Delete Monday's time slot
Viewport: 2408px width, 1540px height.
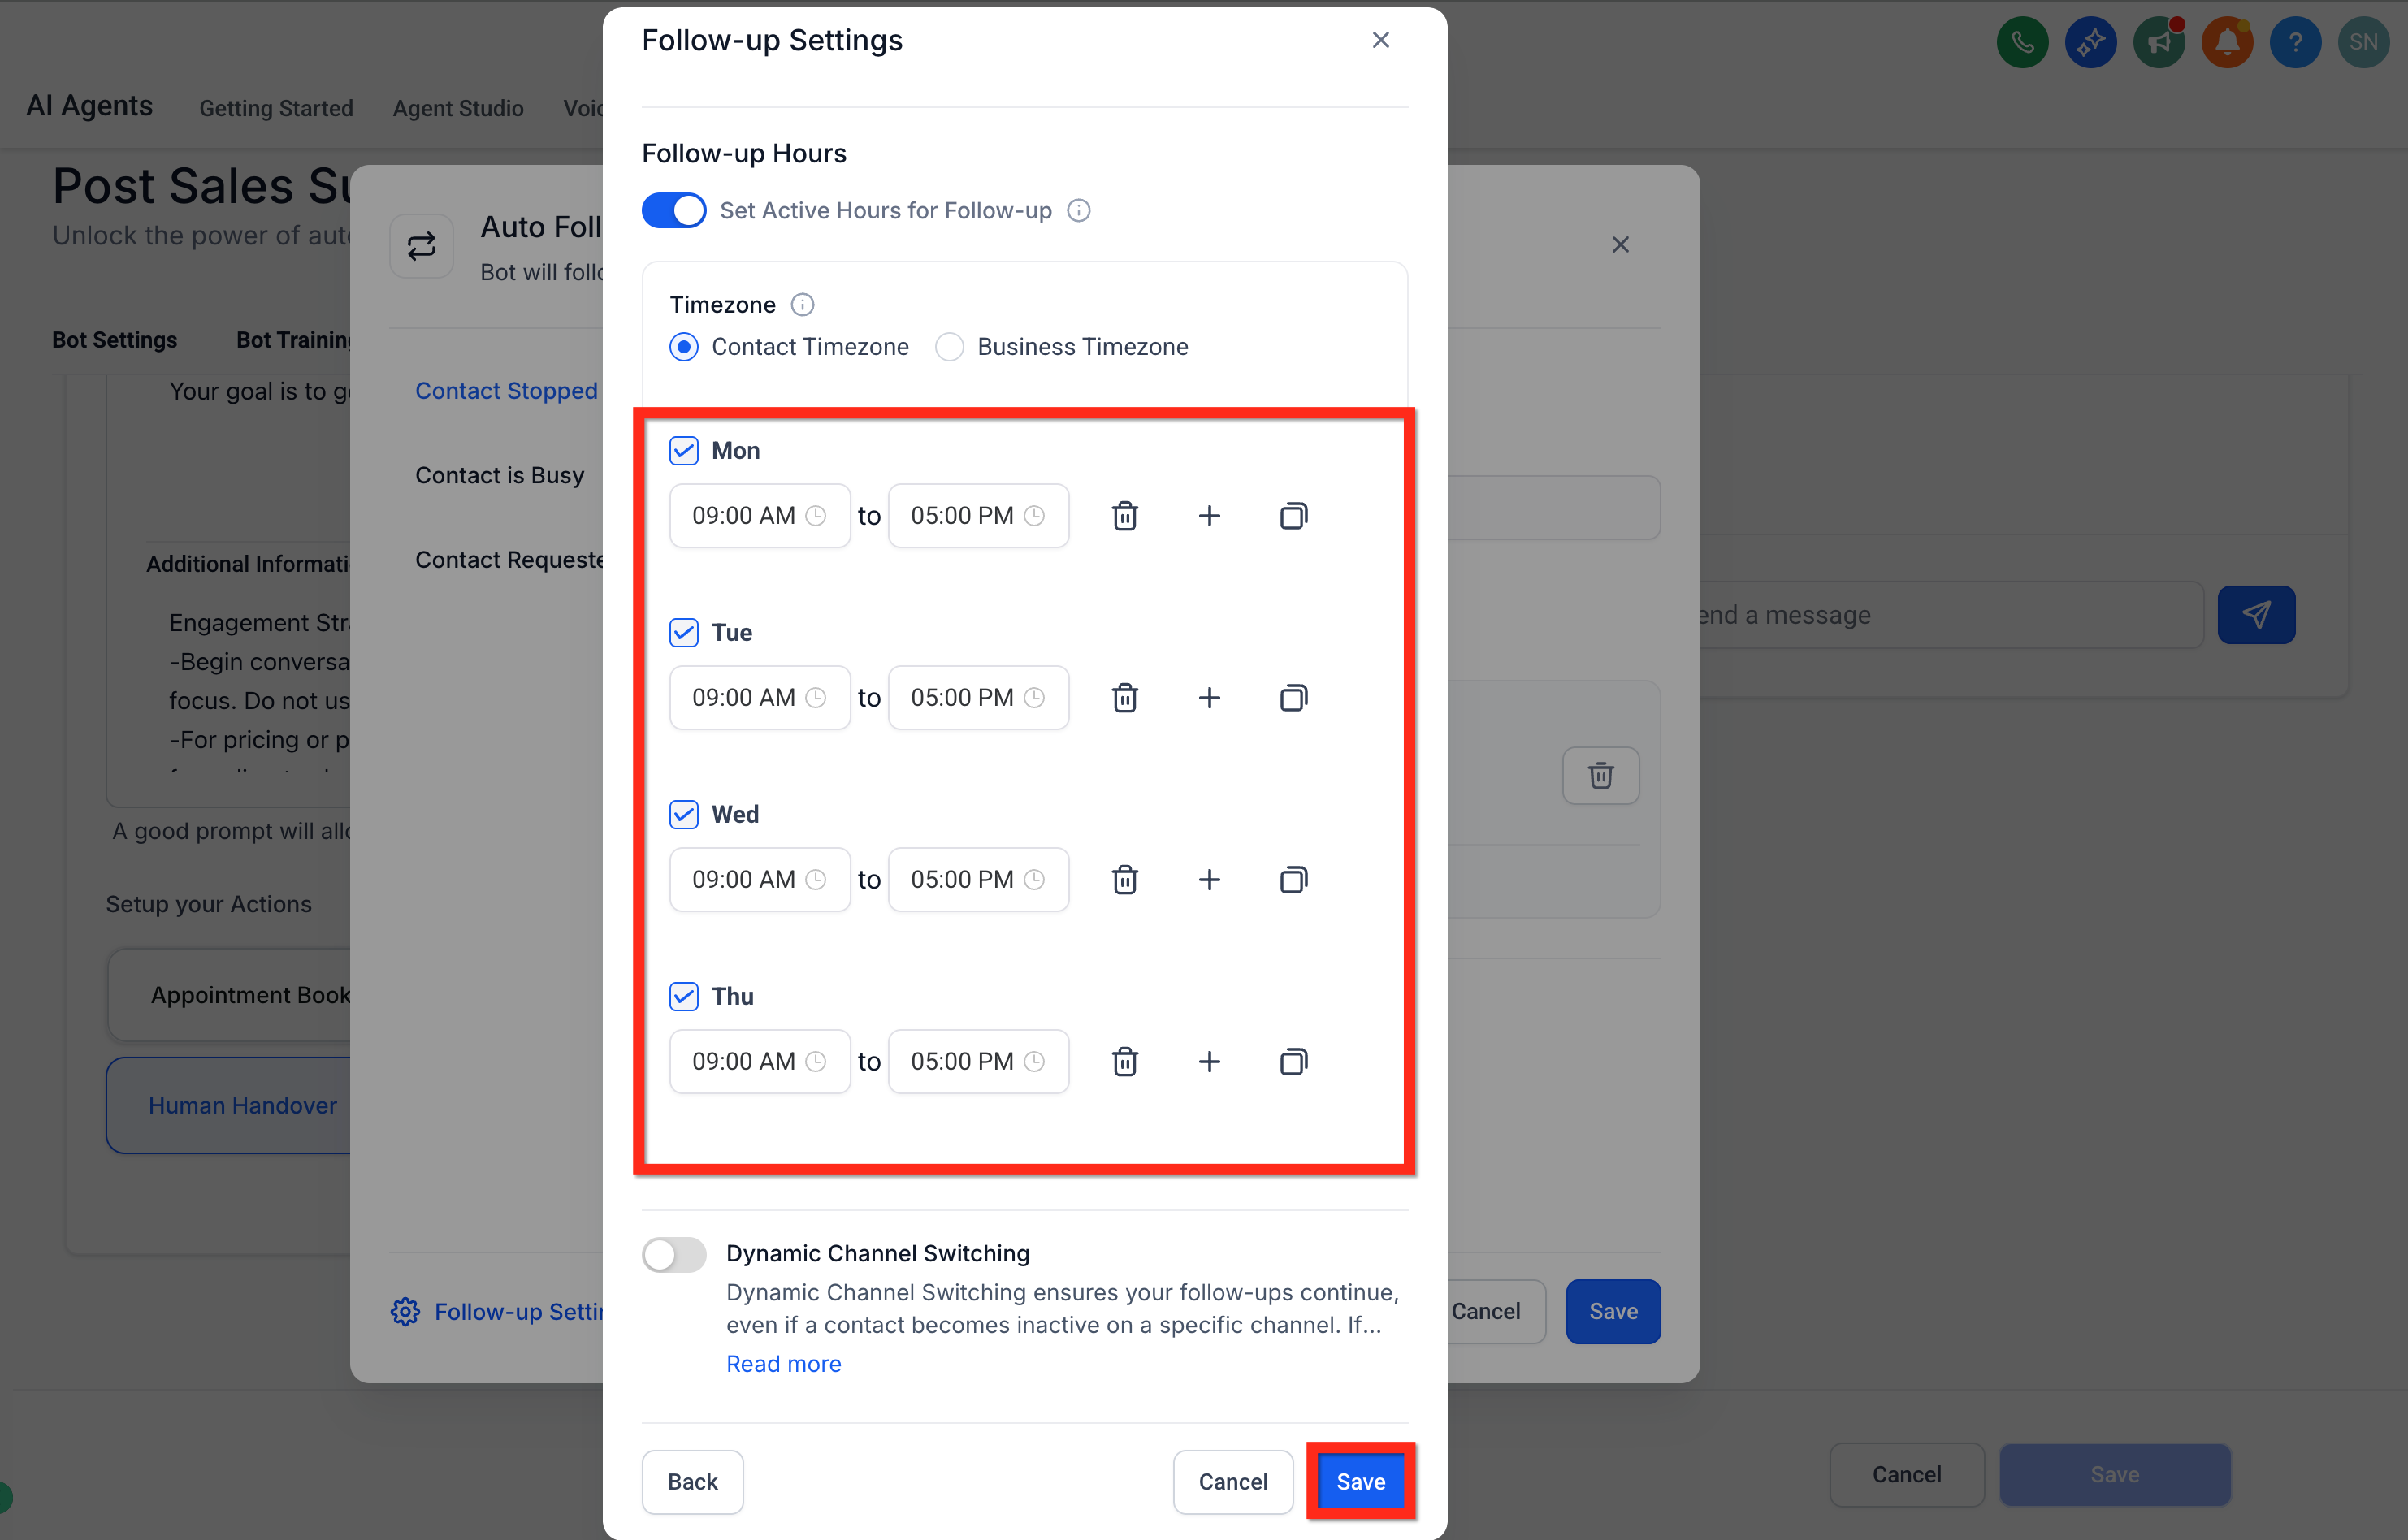click(1125, 516)
